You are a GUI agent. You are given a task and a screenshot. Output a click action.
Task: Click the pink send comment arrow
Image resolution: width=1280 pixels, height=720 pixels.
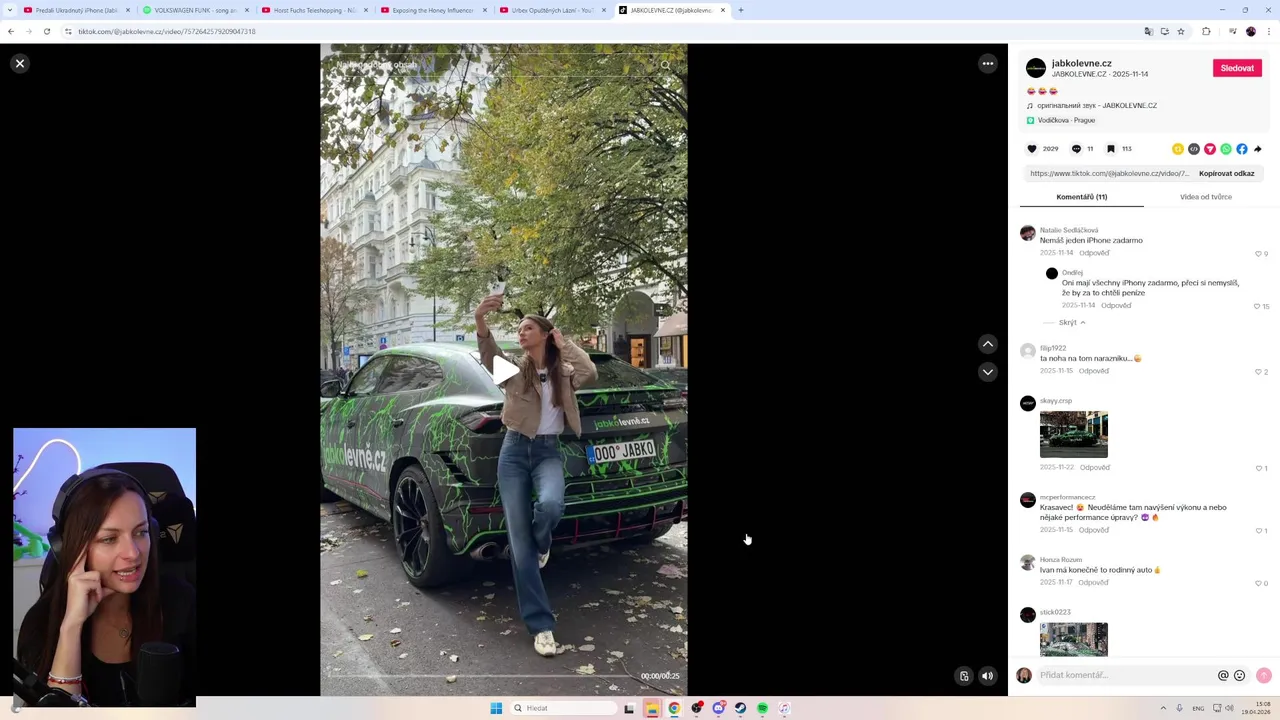(x=1264, y=676)
